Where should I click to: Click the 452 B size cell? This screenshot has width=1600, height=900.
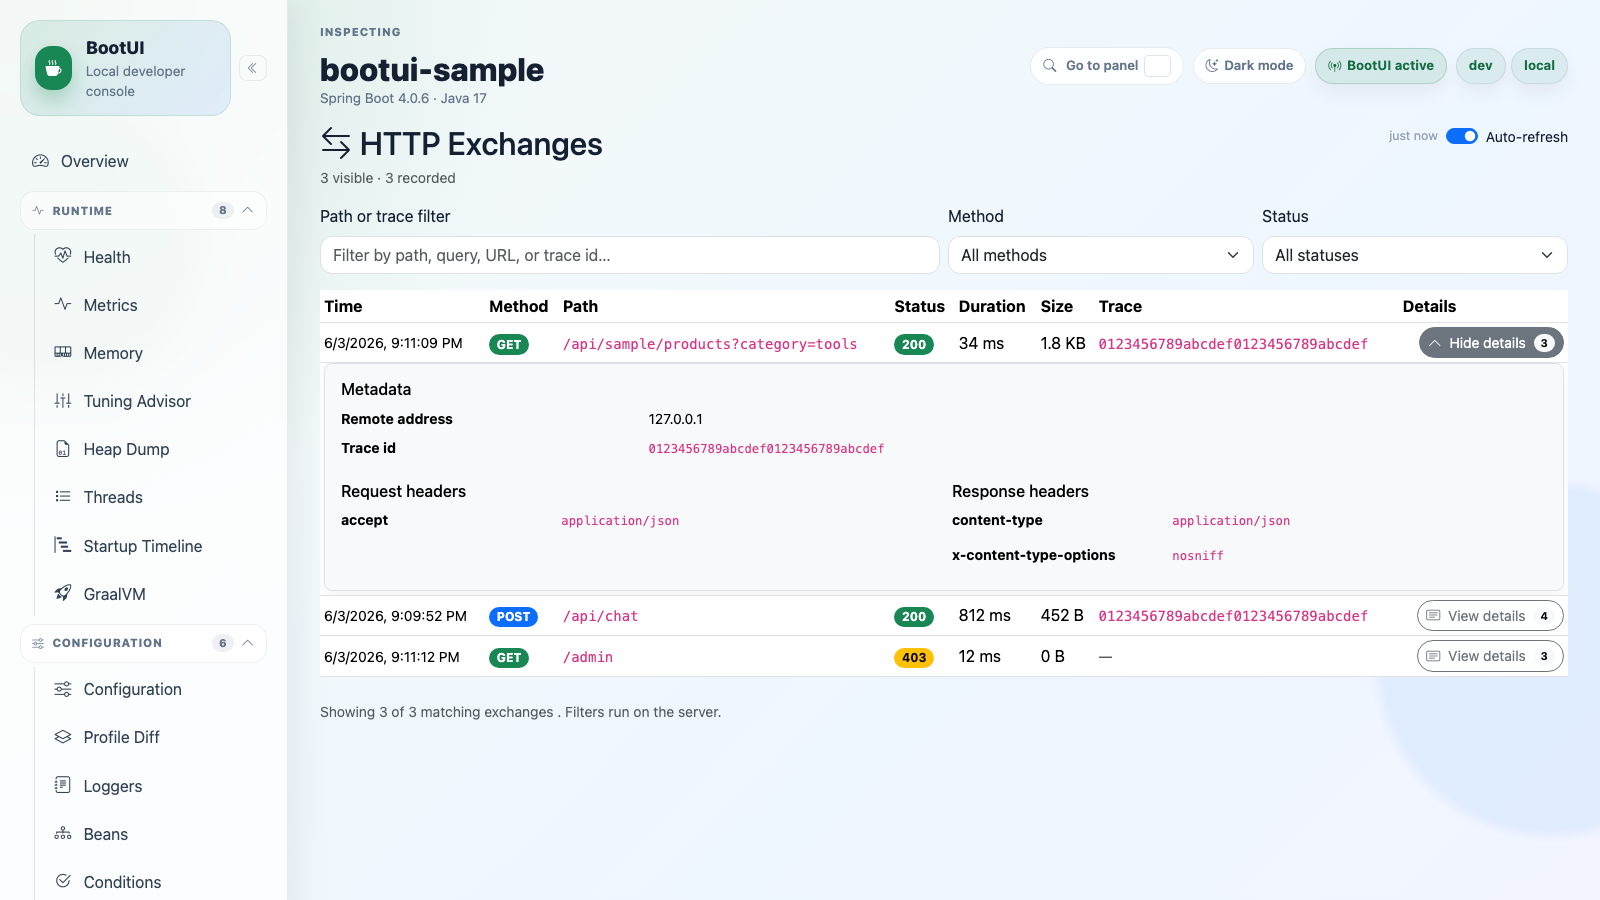1062,615
